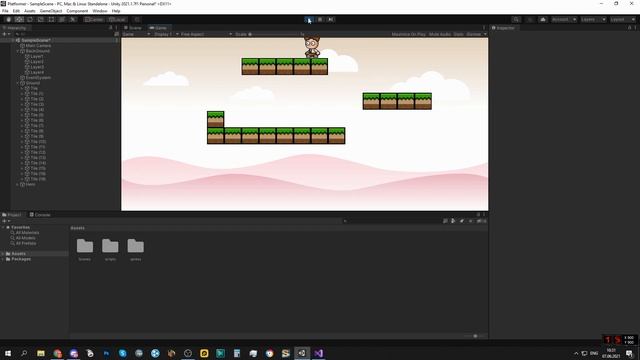
Task: Open the Gizmos dropdown arrow
Action: [485, 34]
